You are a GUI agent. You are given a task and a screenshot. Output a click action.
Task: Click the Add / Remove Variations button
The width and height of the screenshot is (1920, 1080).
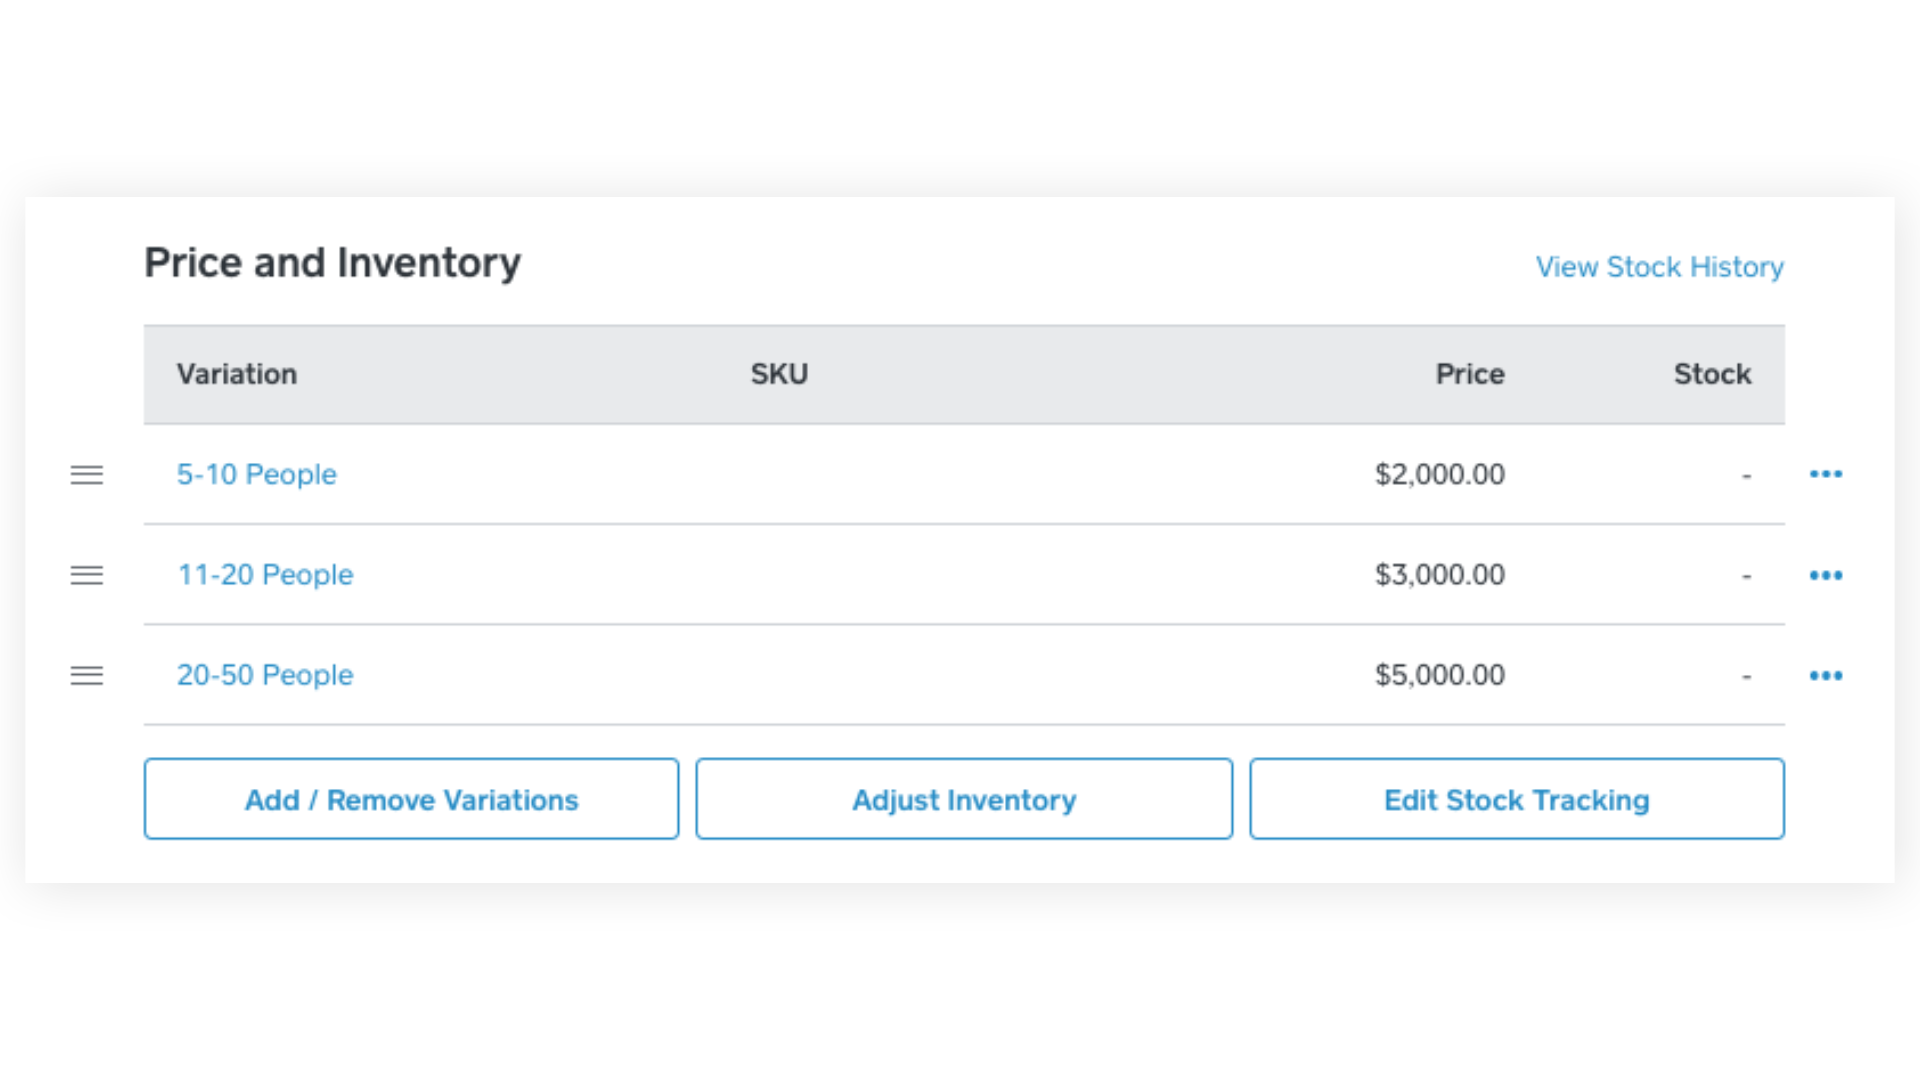[411, 799]
